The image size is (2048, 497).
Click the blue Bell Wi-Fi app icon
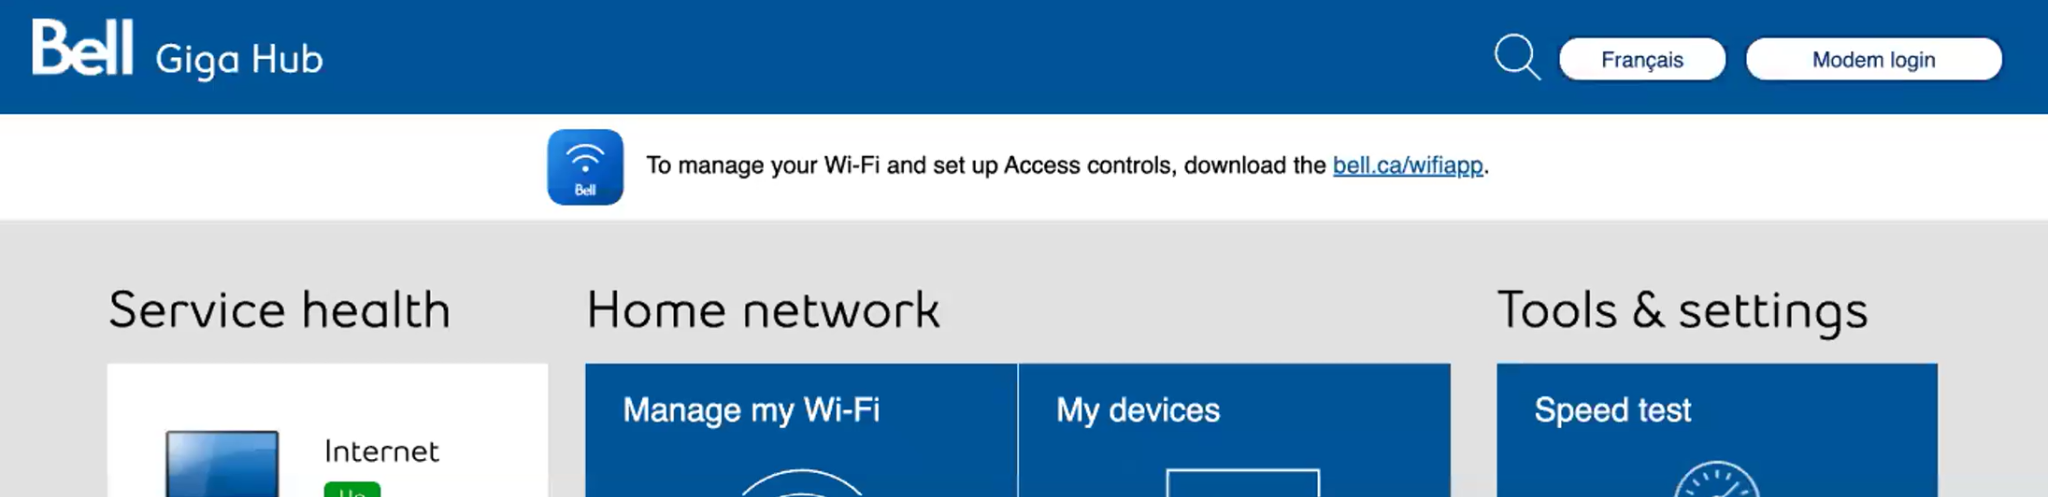(585, 167)
